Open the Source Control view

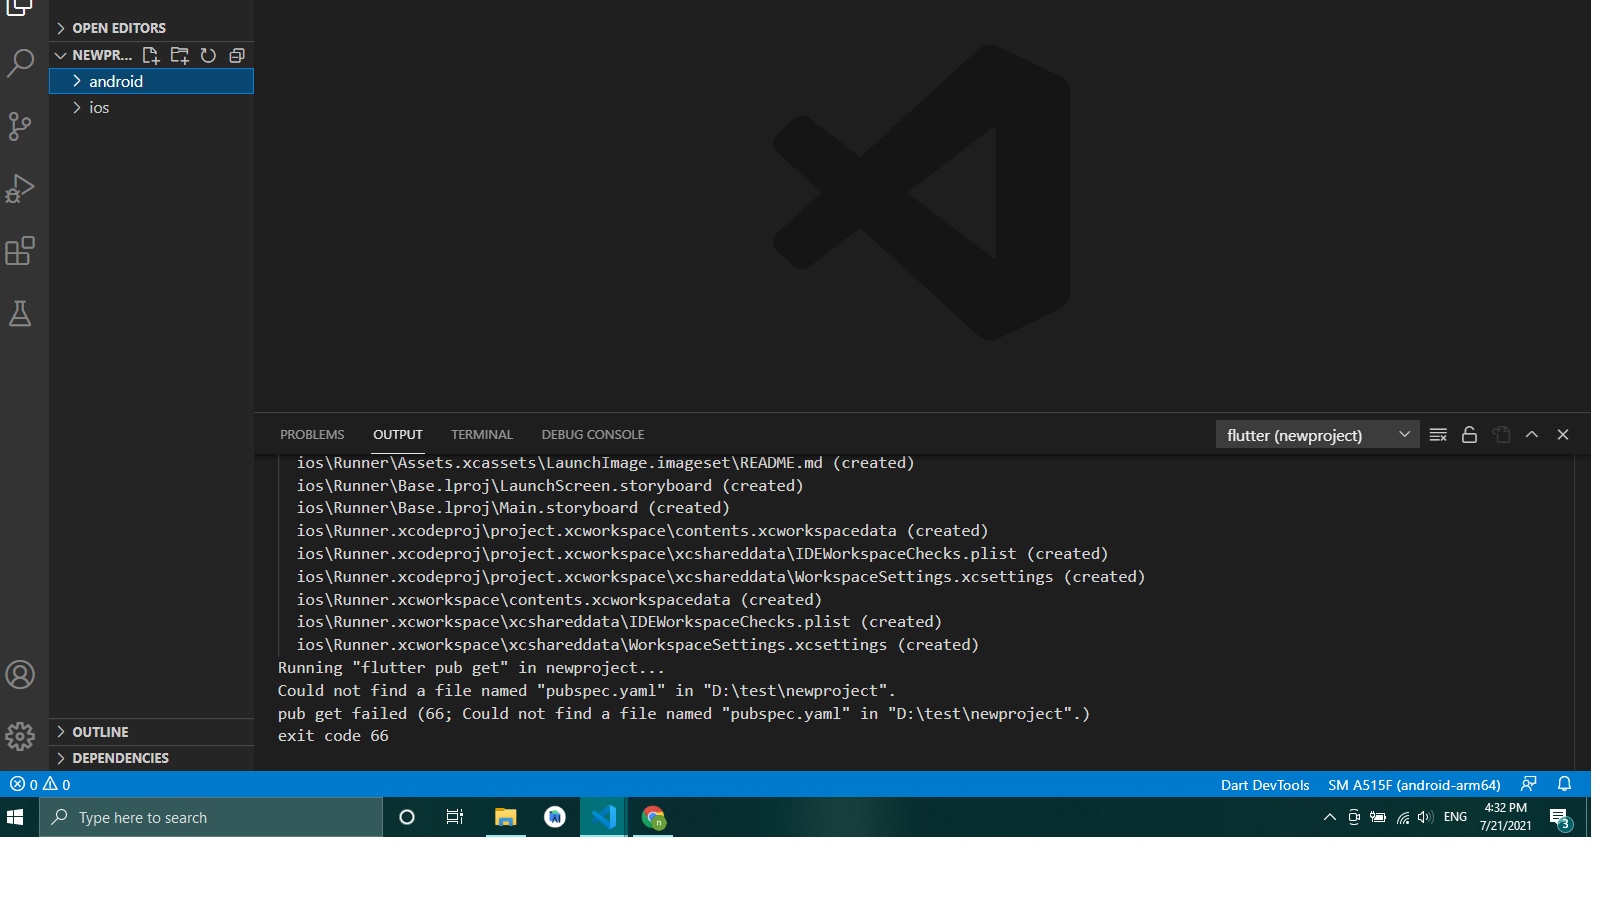coord(20,126)
